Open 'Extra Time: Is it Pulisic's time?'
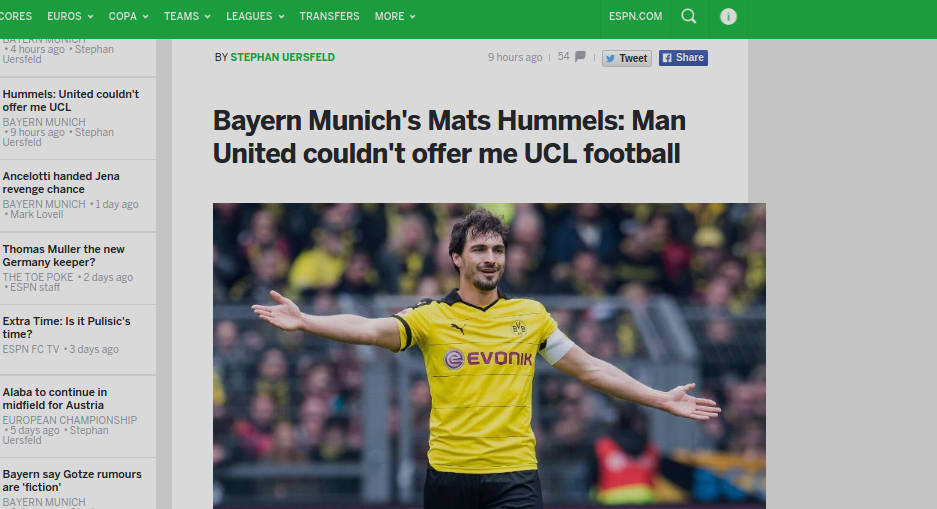Viewport: 937px width, 509px height. tap(66, 327)
